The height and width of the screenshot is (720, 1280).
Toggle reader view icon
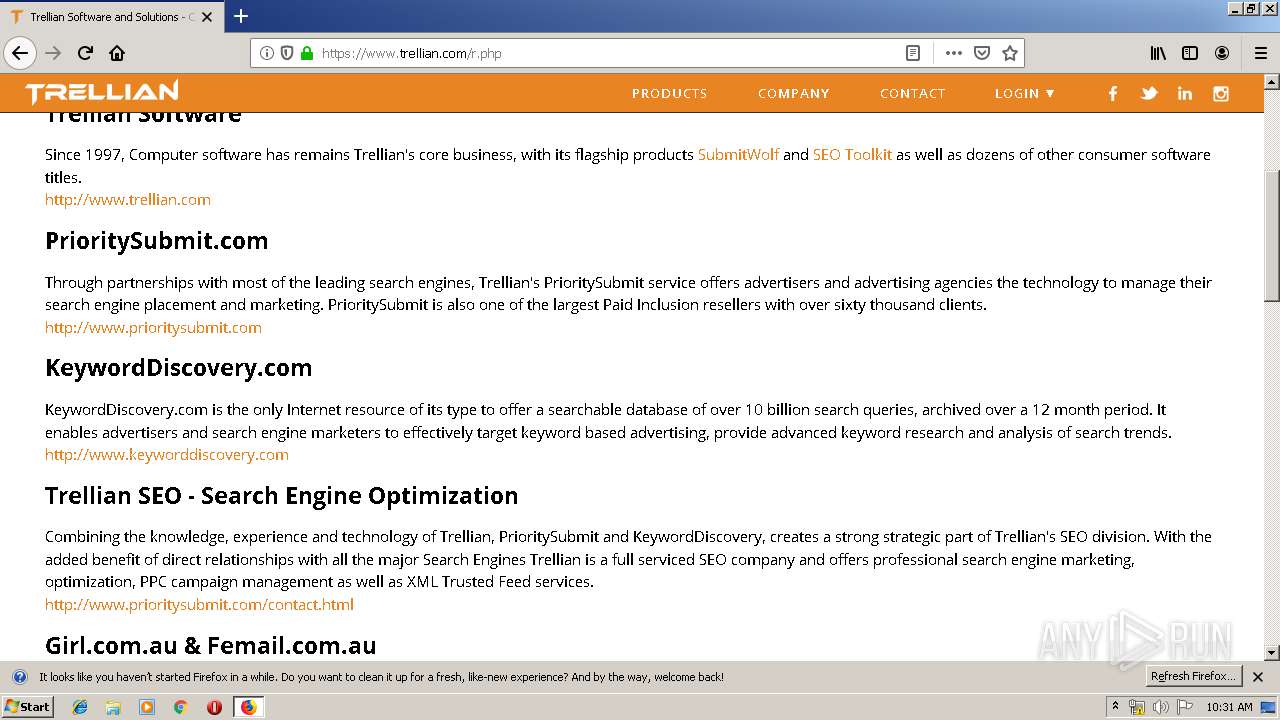913,53
